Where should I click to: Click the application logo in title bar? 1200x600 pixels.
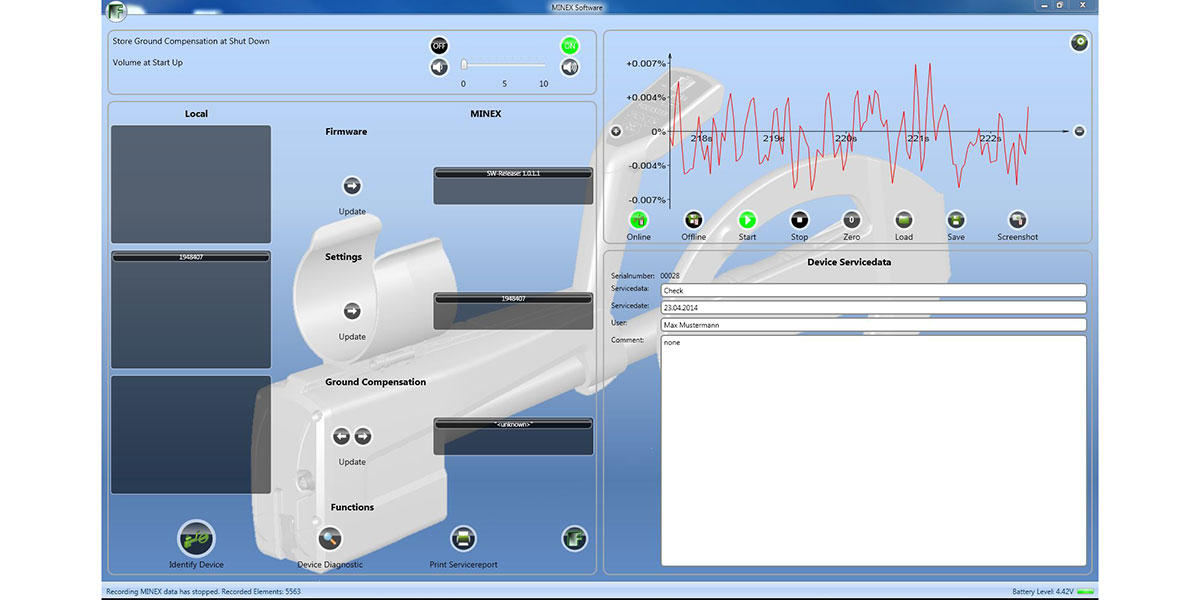[115, 10]
